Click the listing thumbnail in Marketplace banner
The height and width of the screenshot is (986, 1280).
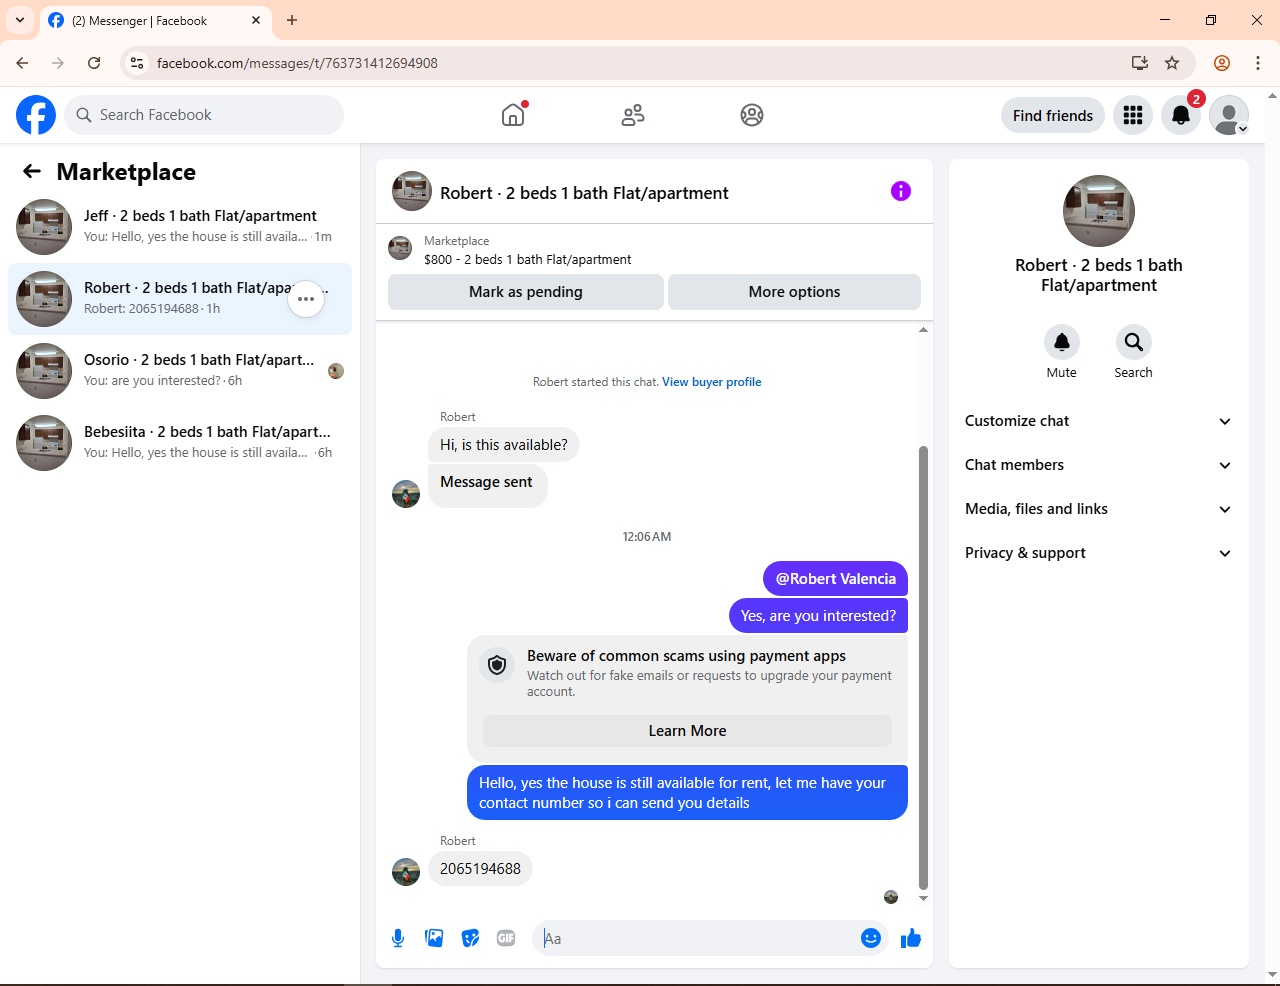point(400,248)
